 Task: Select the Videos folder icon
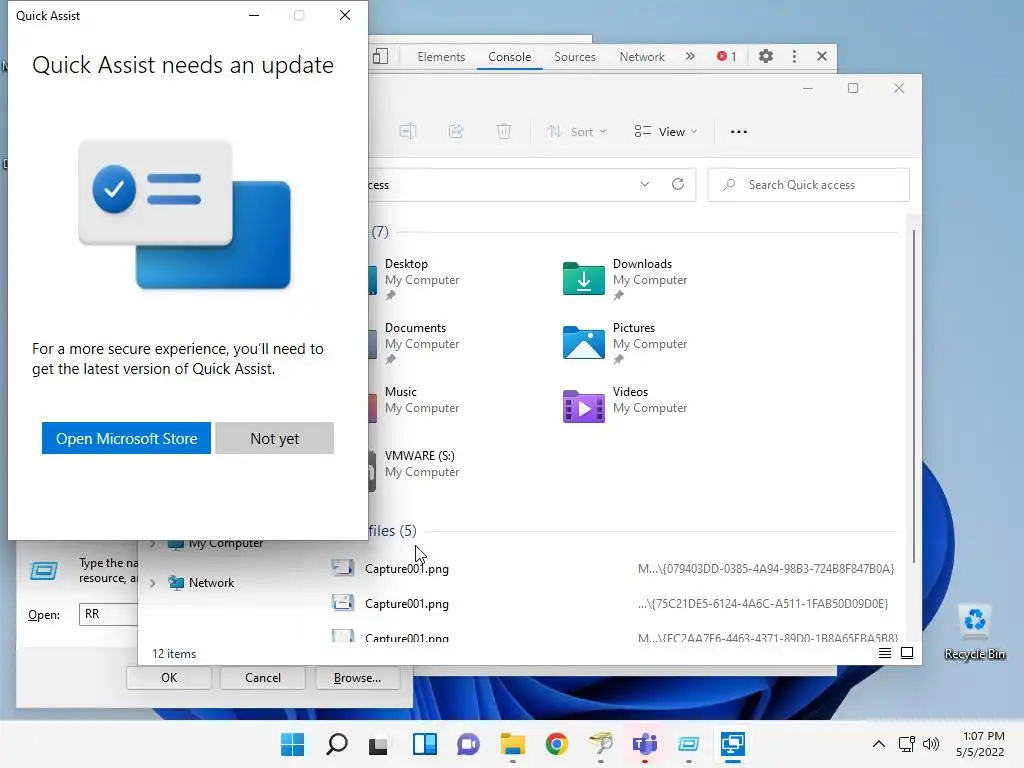click(x=583, y=406)
